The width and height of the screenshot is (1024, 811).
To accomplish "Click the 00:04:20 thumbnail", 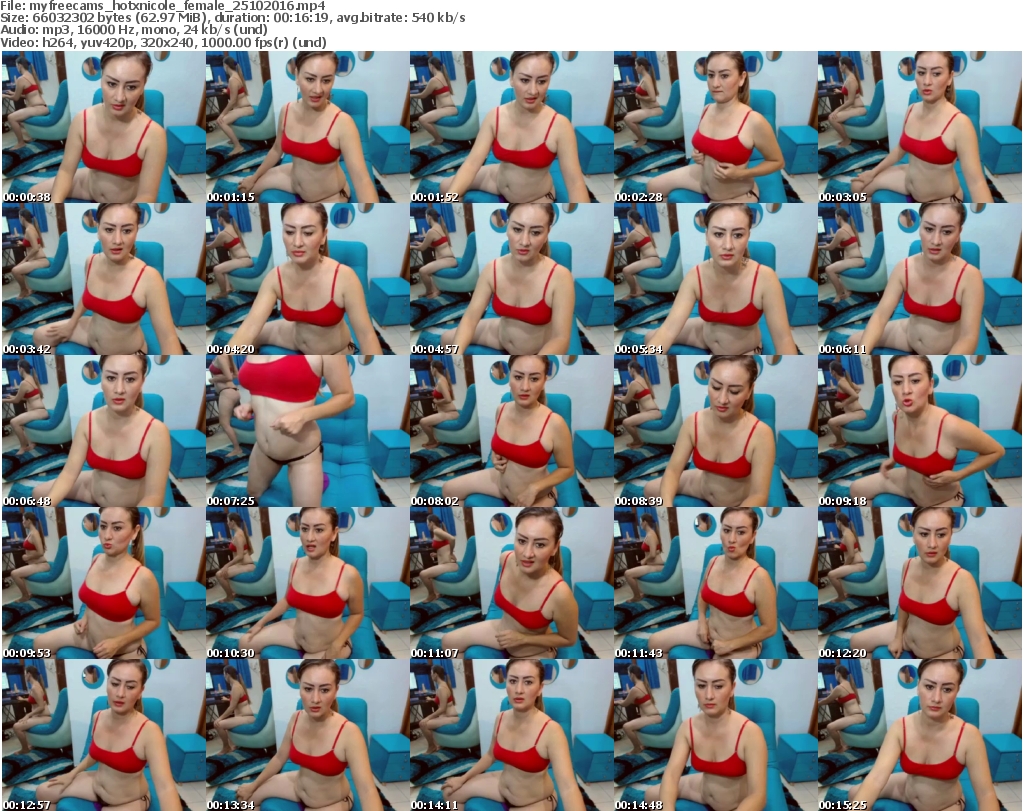I will tap(306, 279).
